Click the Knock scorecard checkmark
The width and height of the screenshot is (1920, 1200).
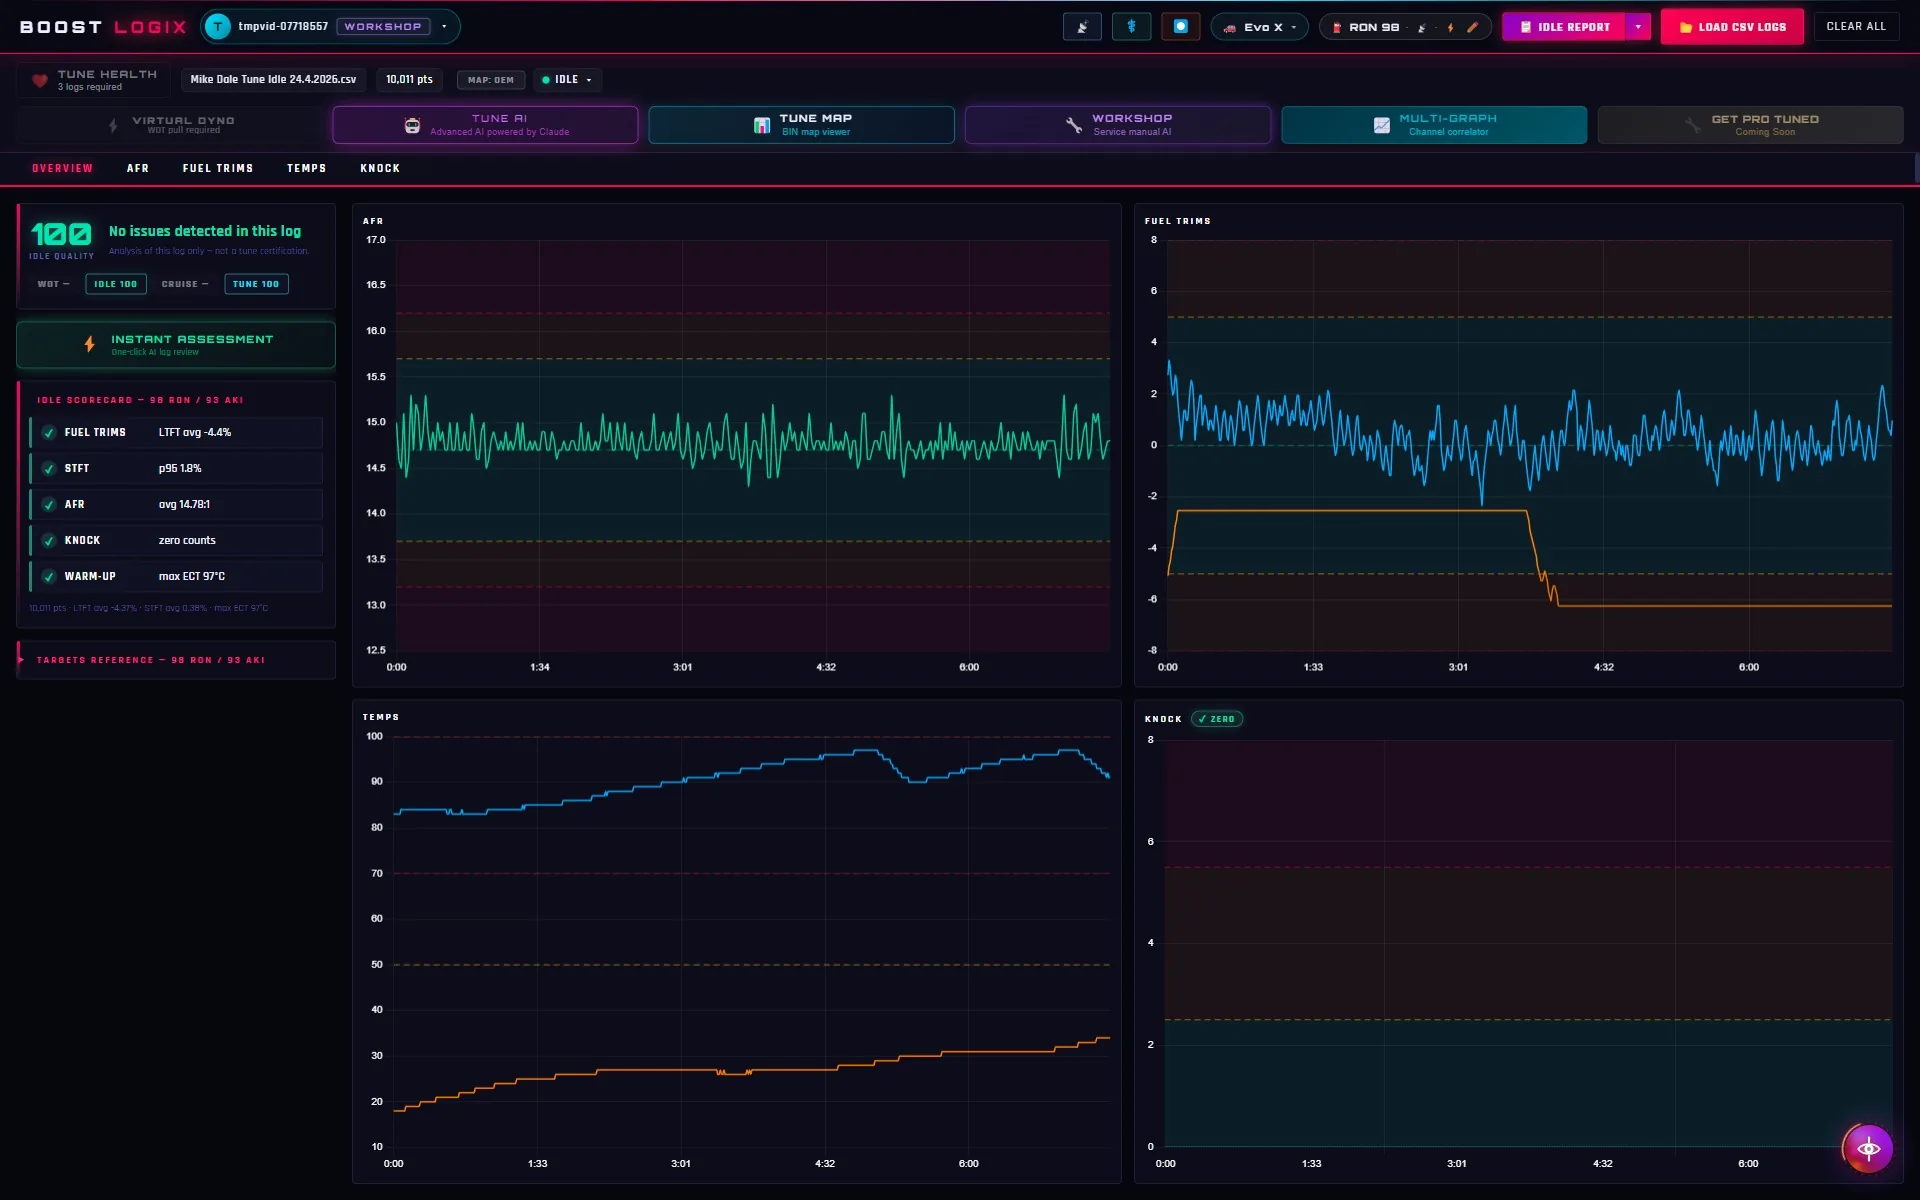pos(48,541)
